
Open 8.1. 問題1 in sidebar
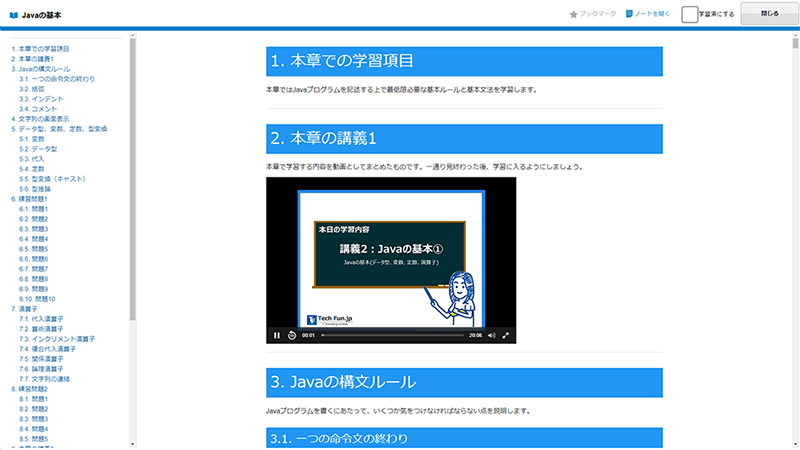point(34,399)
